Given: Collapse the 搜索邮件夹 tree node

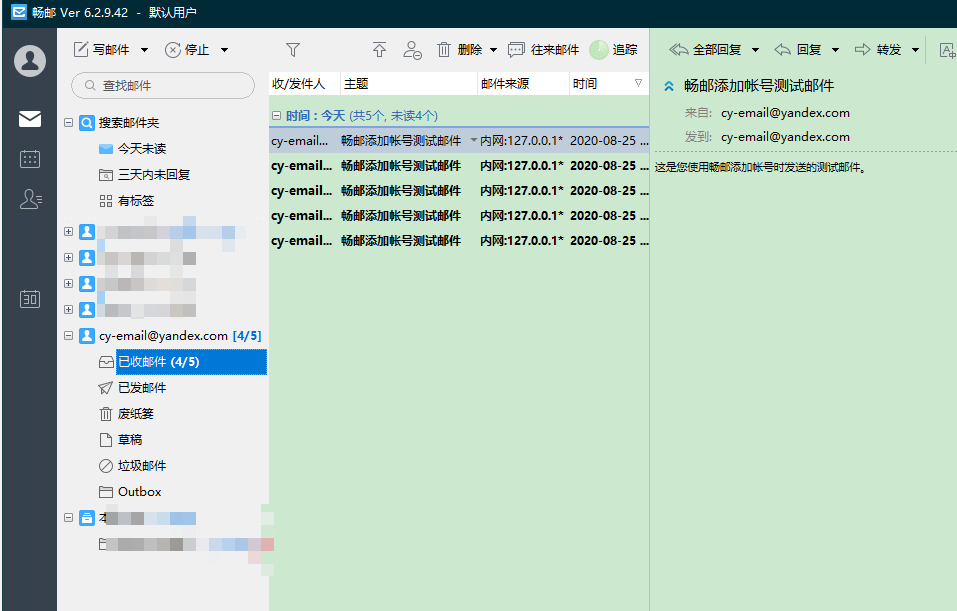Looking at the screenshot, I should coord(68,123).
